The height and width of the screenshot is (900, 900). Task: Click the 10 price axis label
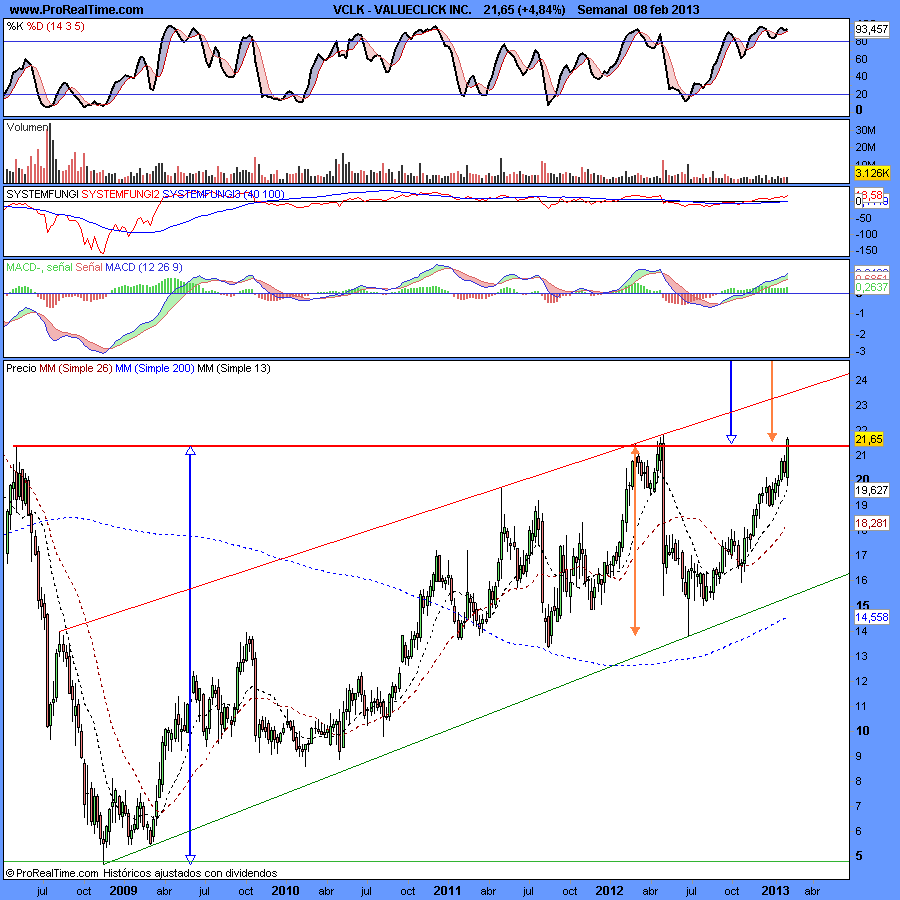click(862, 731)
